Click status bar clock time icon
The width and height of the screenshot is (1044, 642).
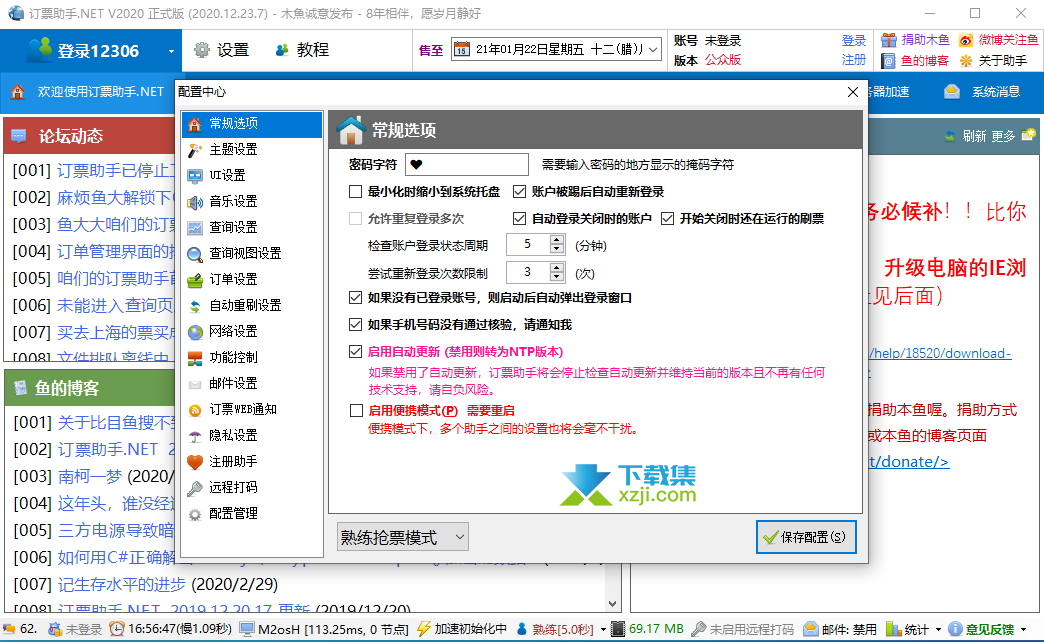[x=117, y=629]
